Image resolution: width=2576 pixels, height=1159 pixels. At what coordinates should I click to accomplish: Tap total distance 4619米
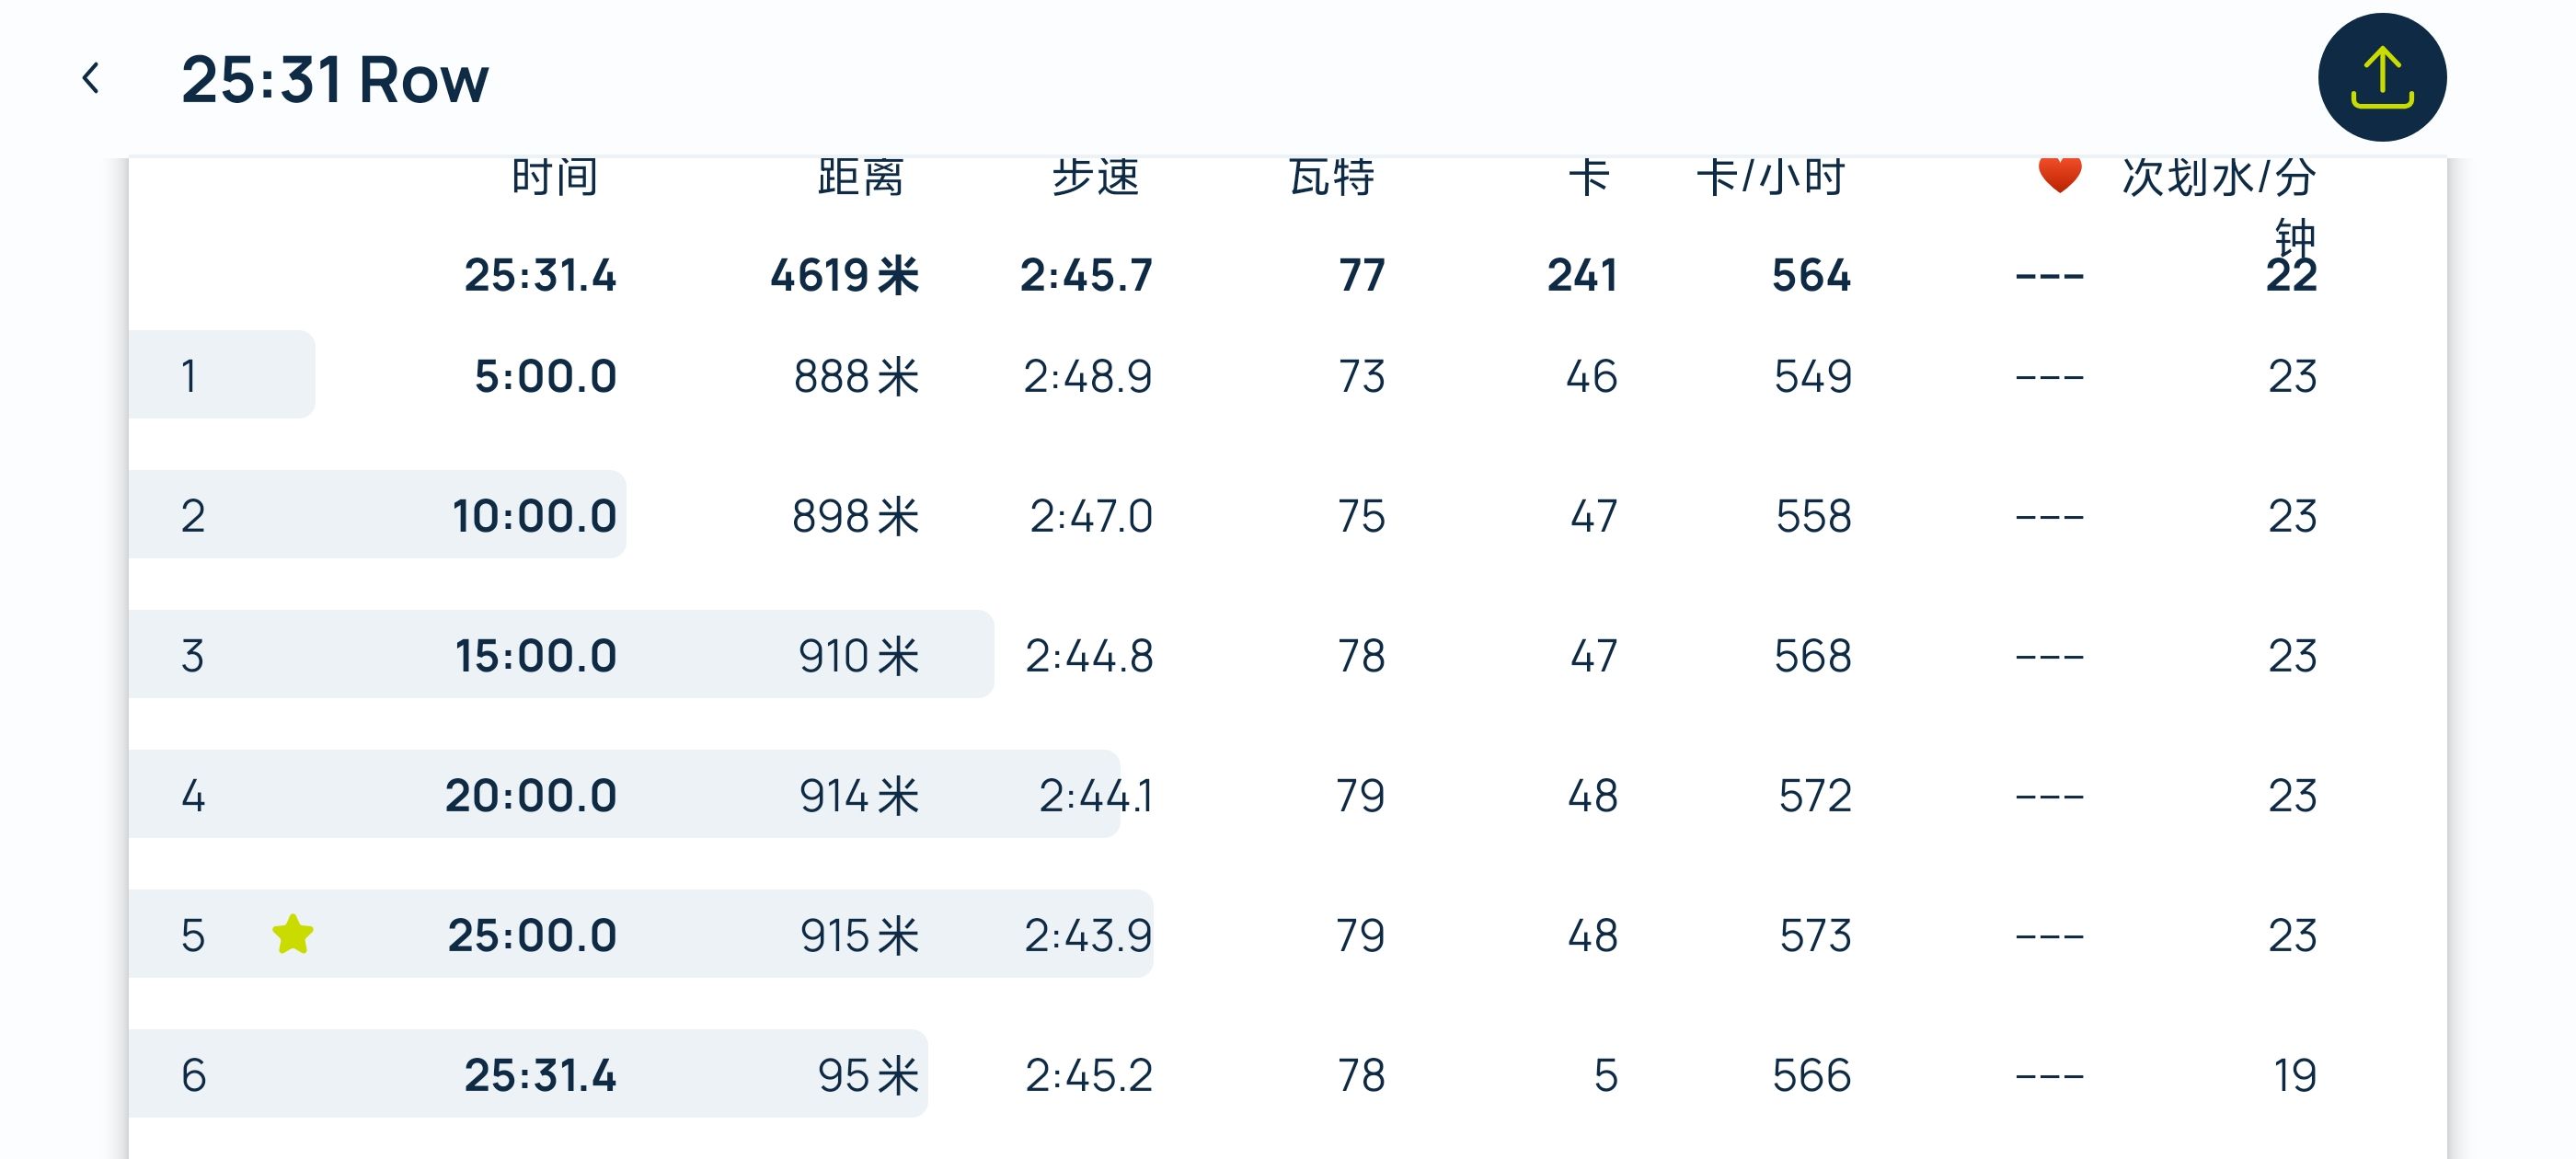click(844, 275)
